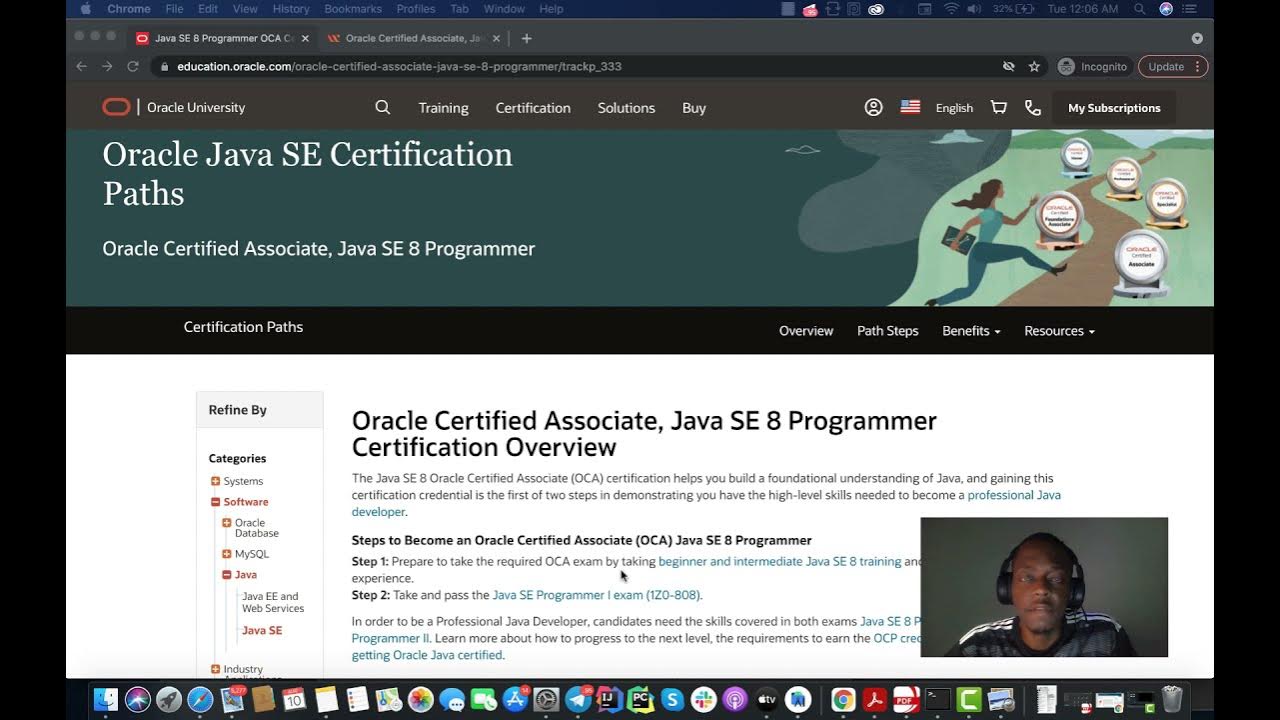Open App Store icon in the dock
Image resolution: width=1280 pixels, height=720 pixels.
pos(515,700)
